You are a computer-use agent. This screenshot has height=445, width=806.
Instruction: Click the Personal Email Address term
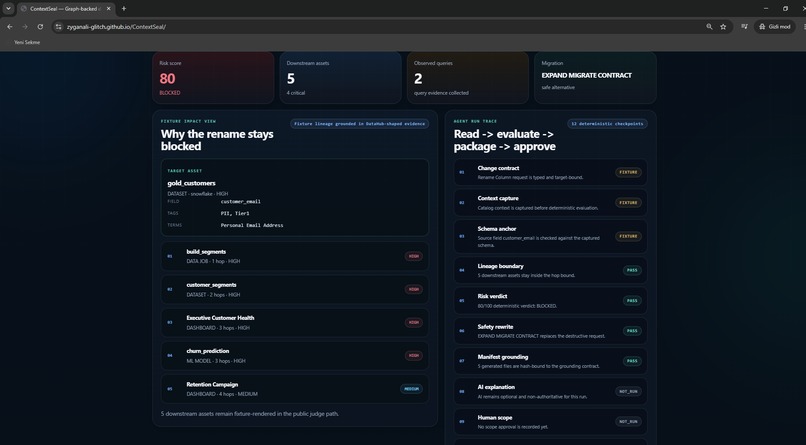(x=252, y=225)
